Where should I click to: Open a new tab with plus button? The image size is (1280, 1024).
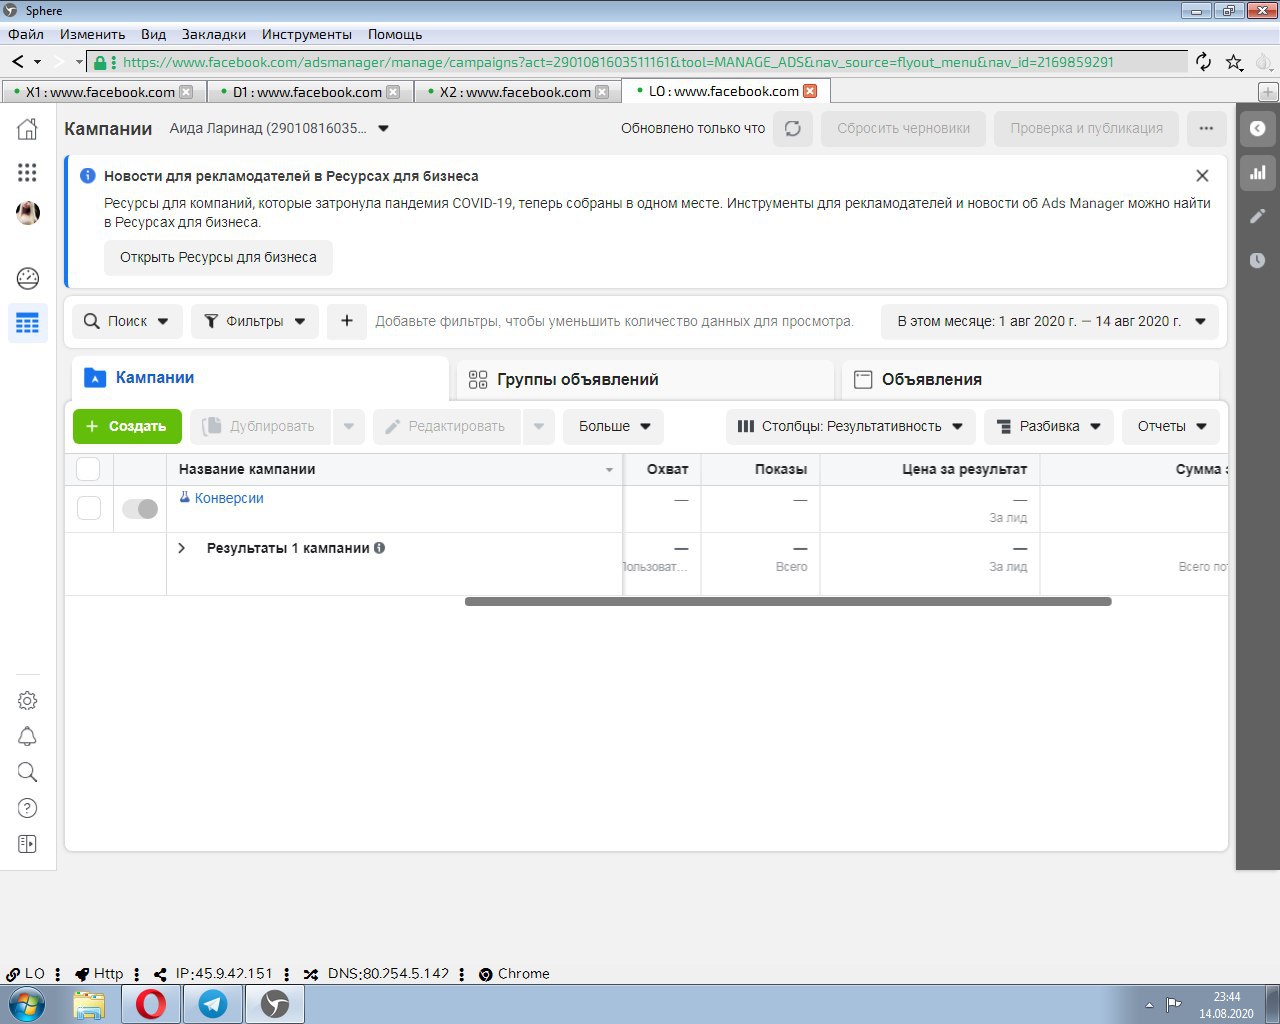pos(1268,92)
